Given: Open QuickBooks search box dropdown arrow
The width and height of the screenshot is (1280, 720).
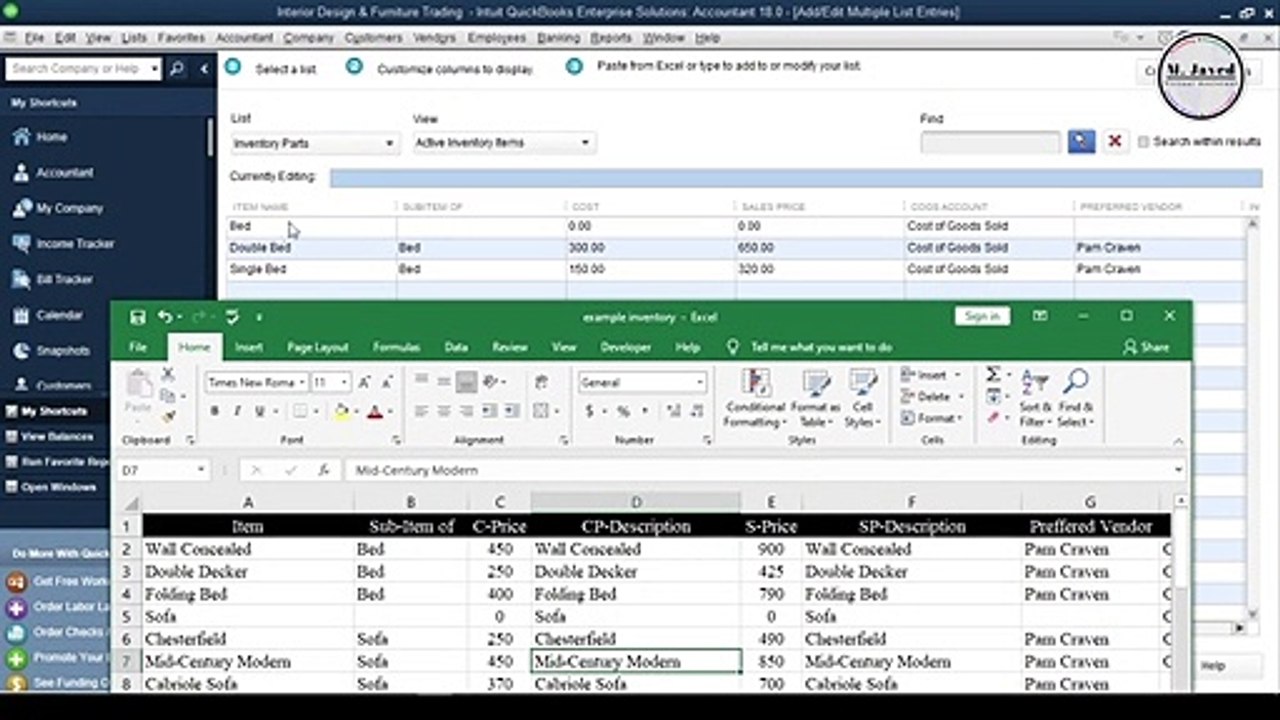Looking at the screenshot, I should tap(154, 69).
